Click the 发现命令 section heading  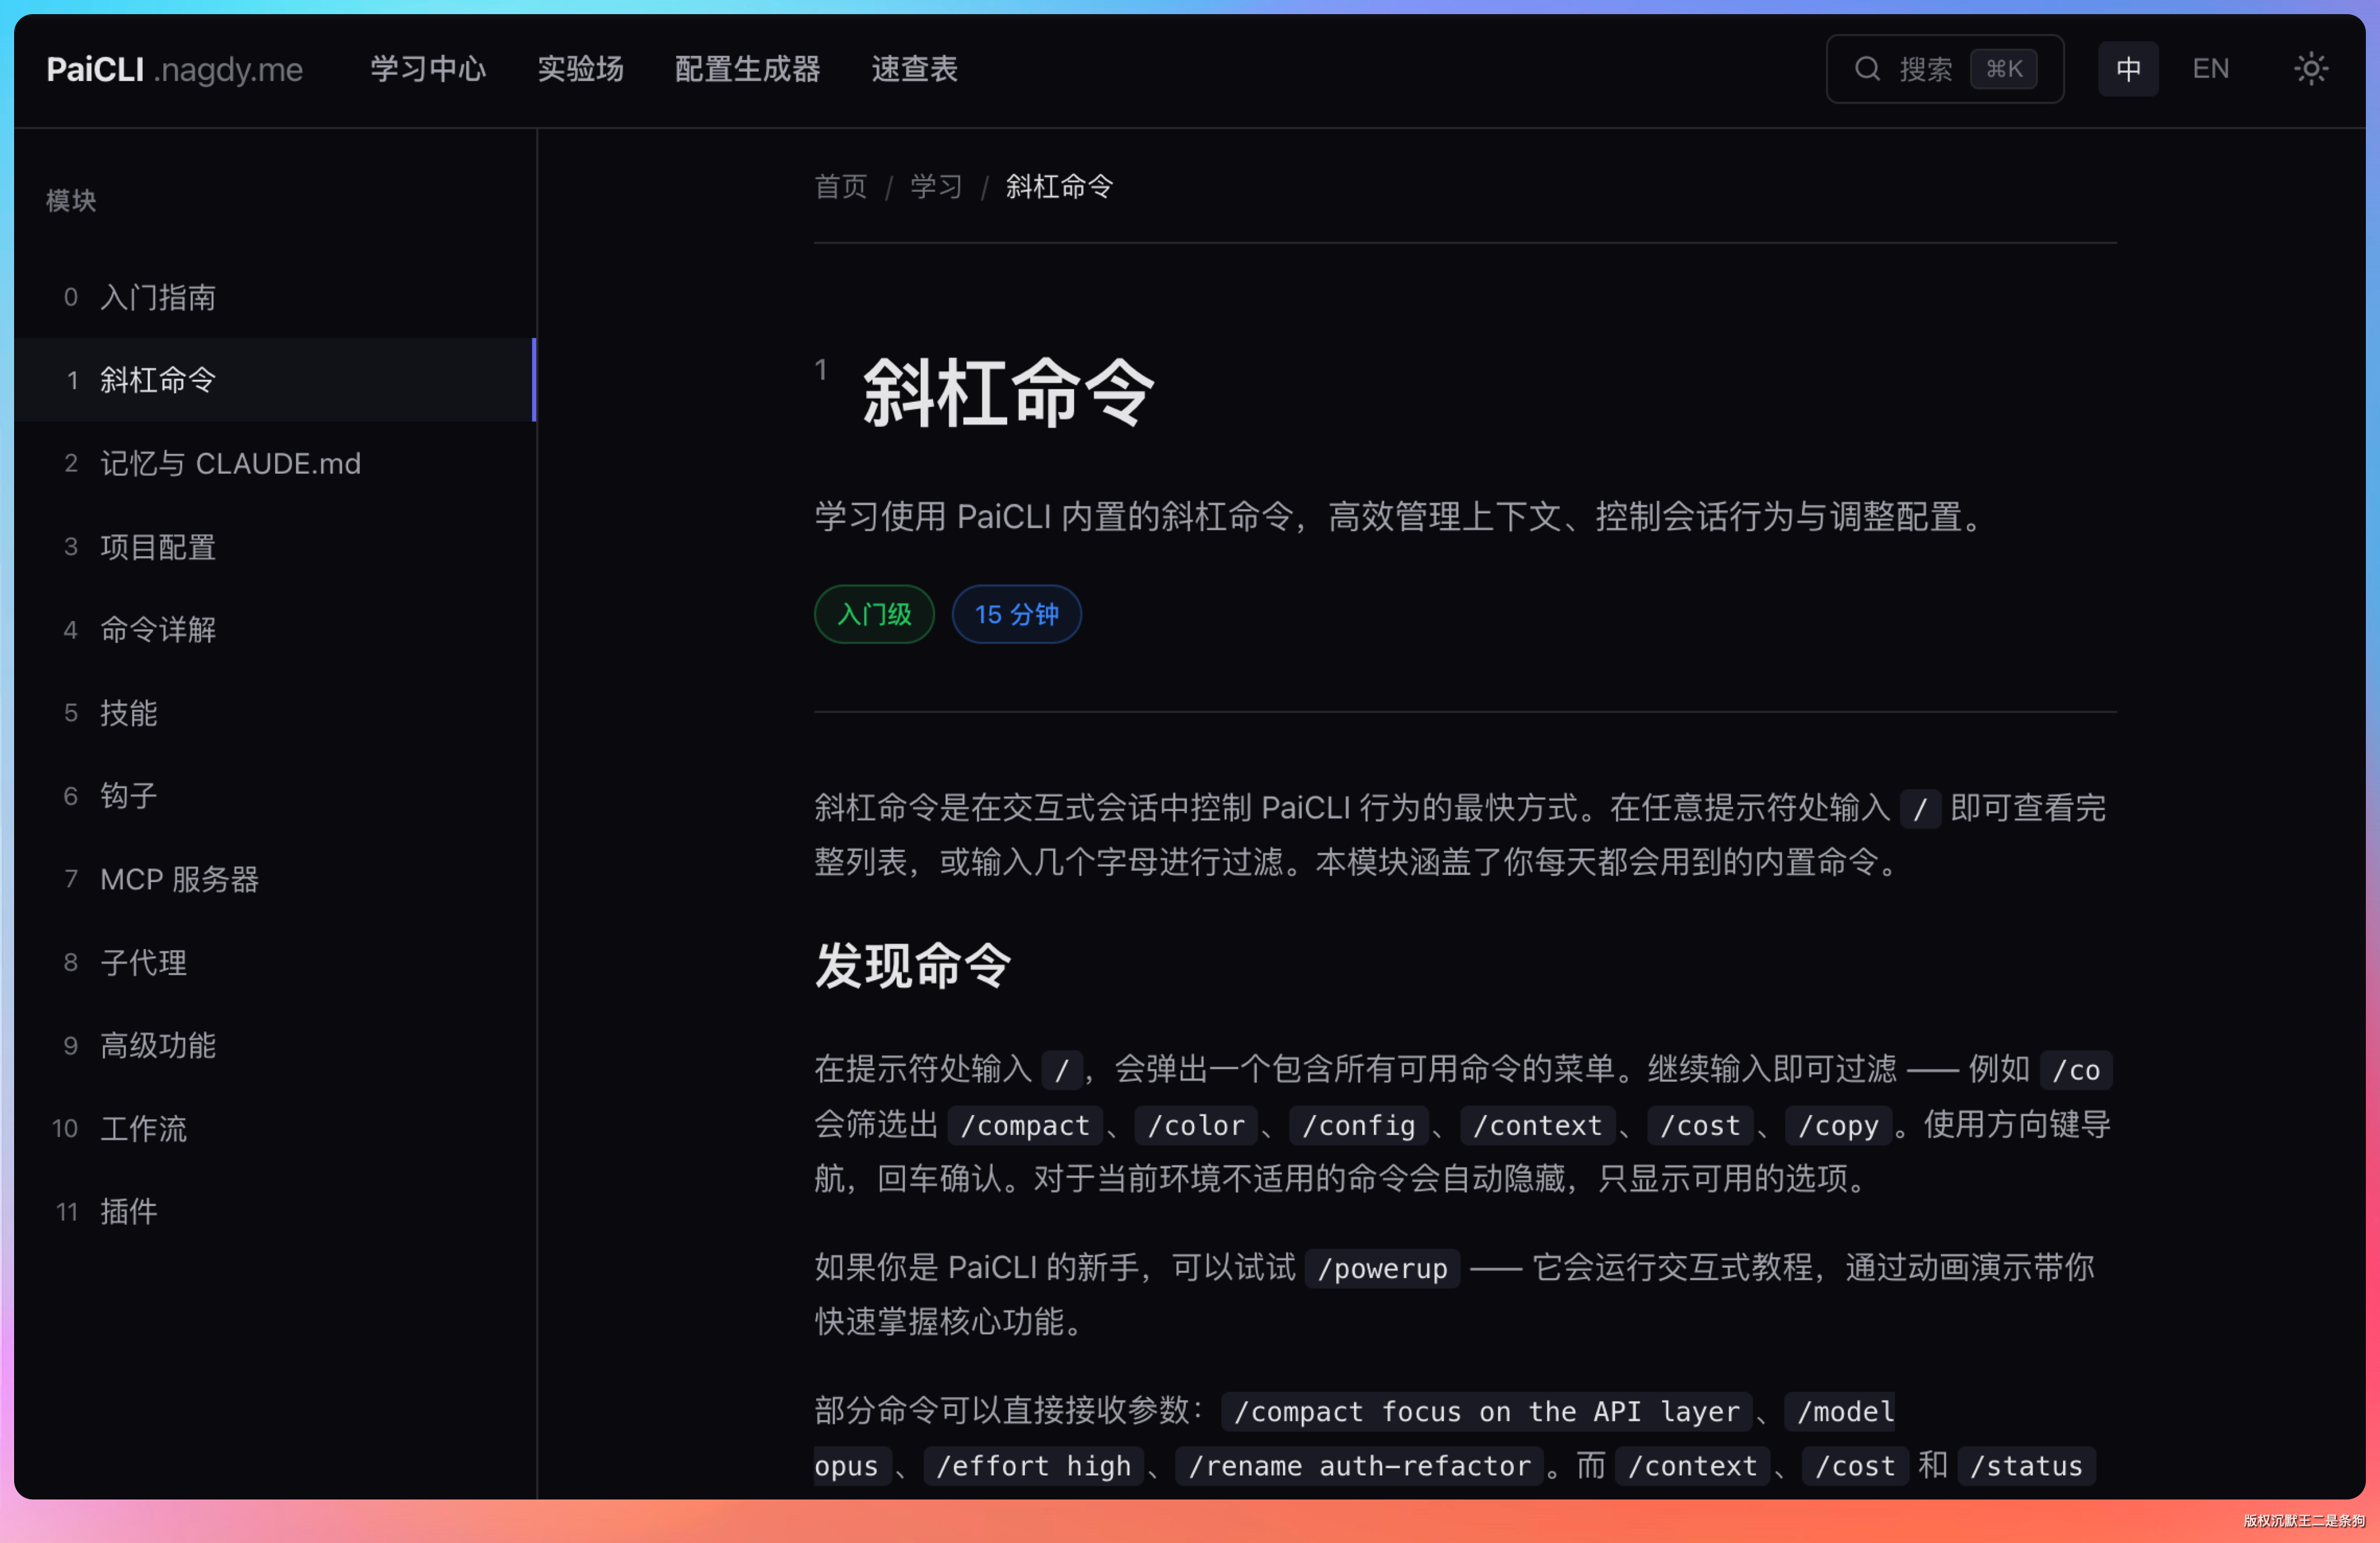coord(912,966)
